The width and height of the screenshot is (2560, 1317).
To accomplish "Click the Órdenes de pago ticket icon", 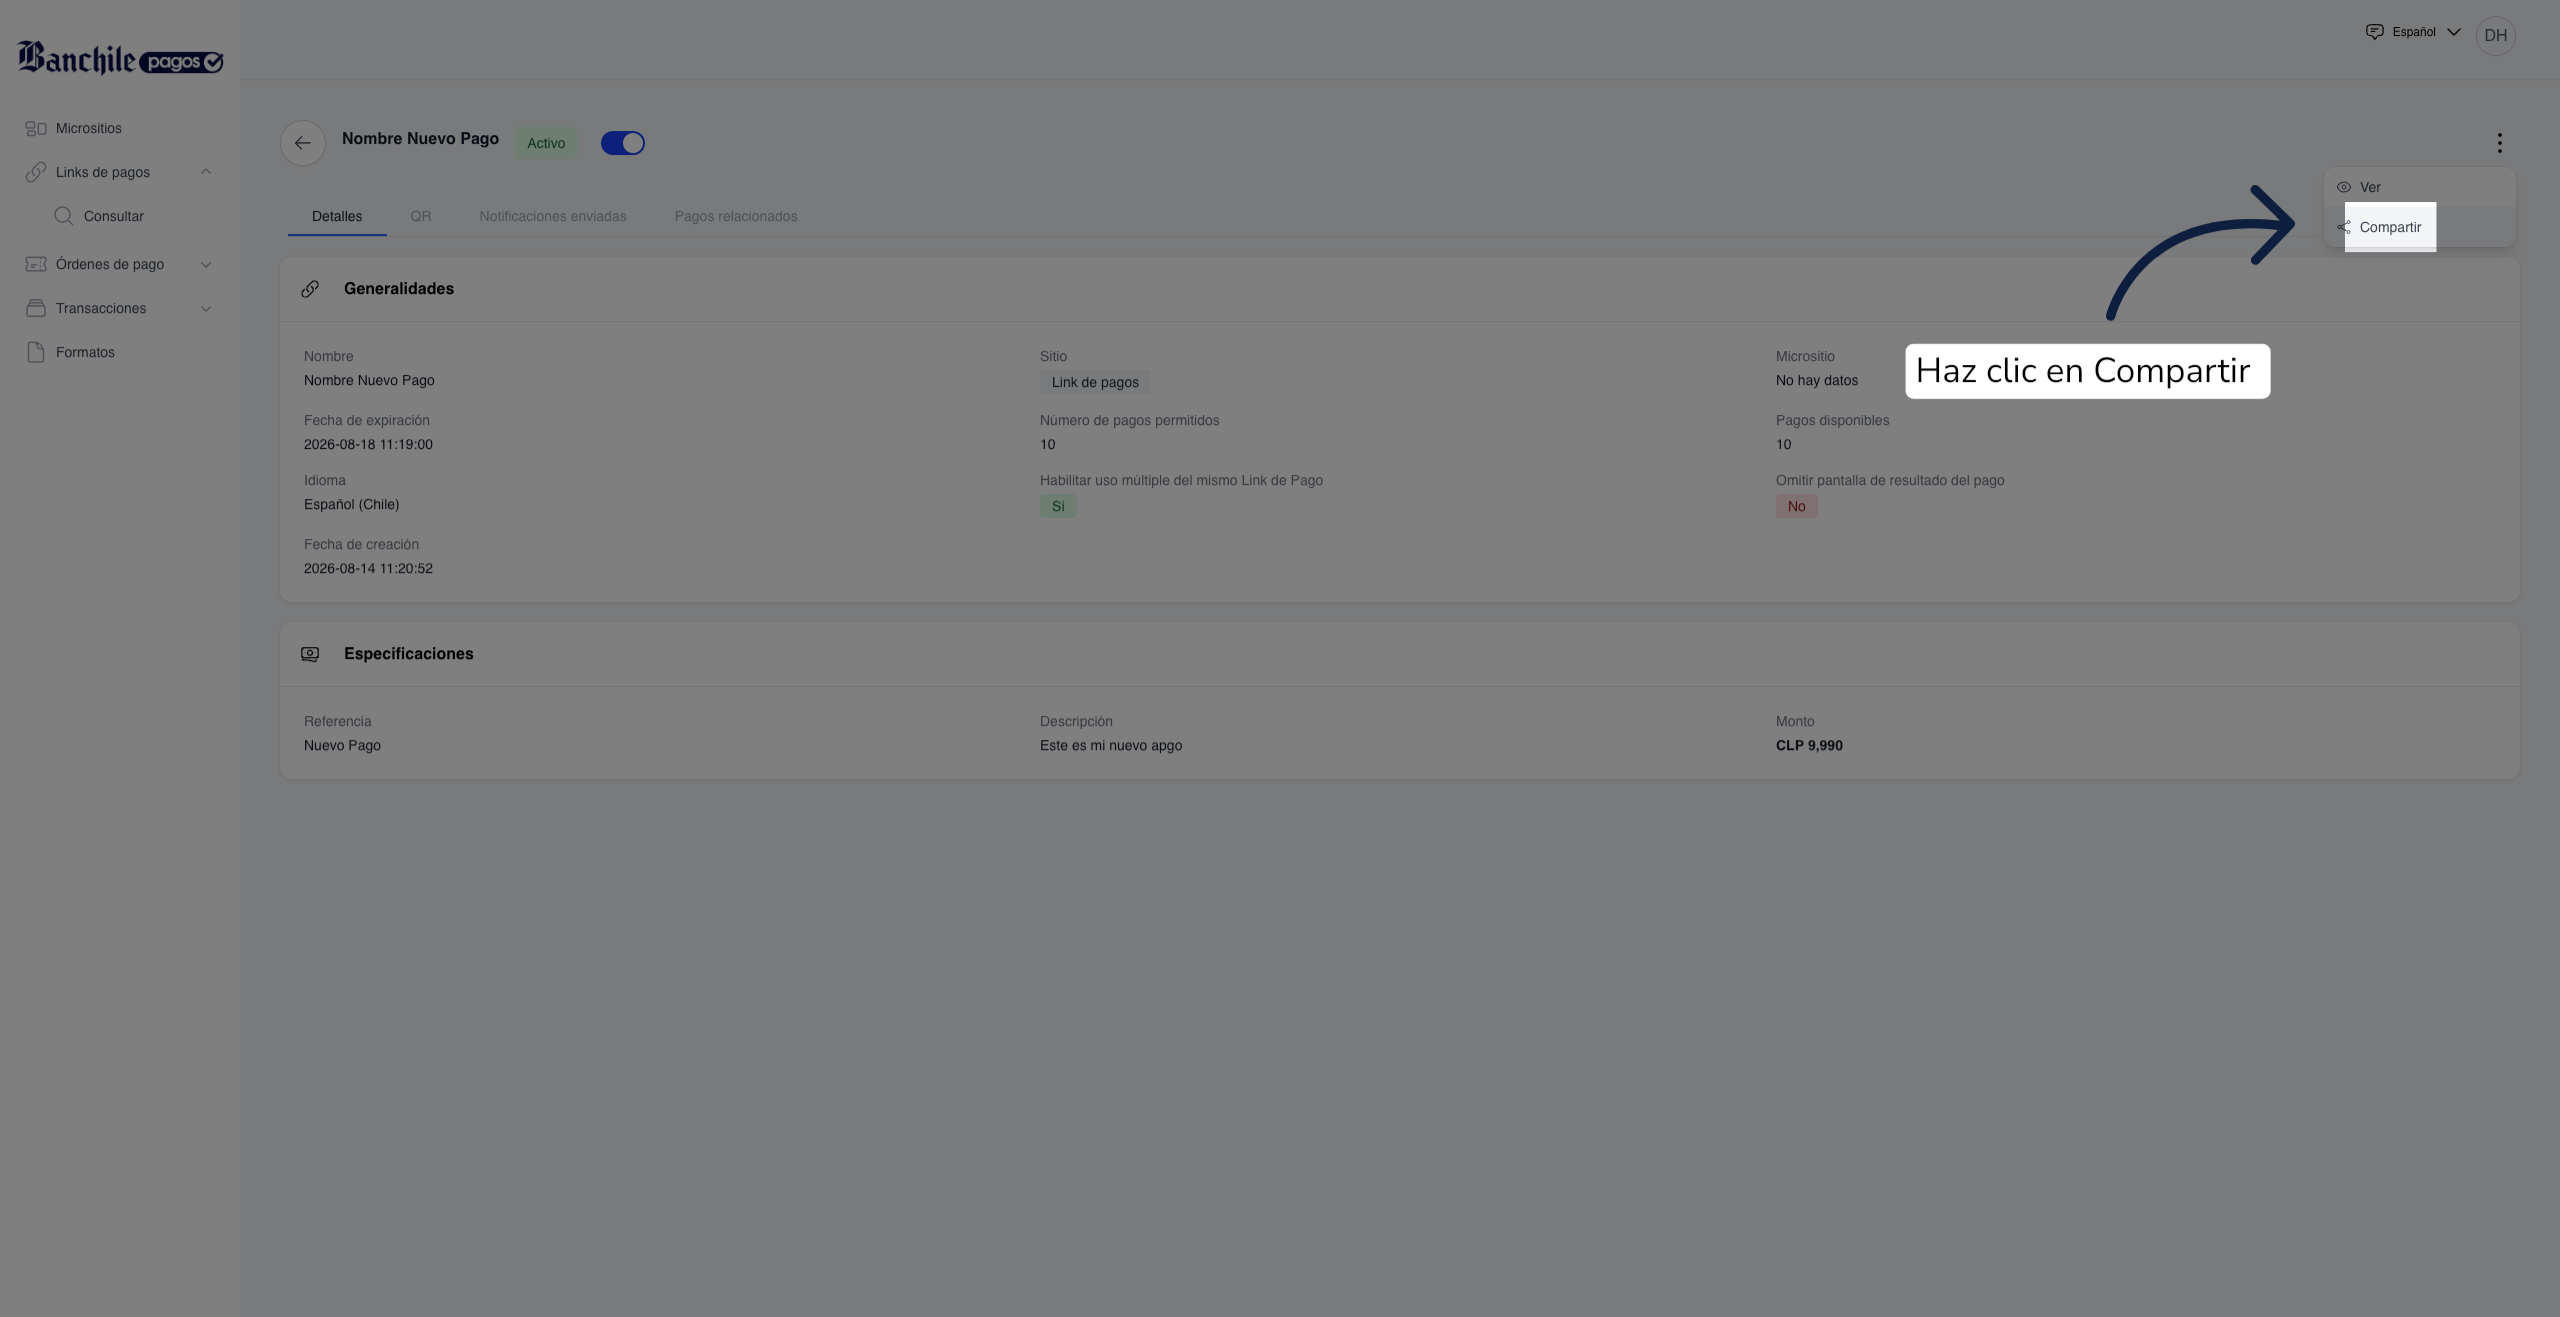I will (x=36, y=264).
